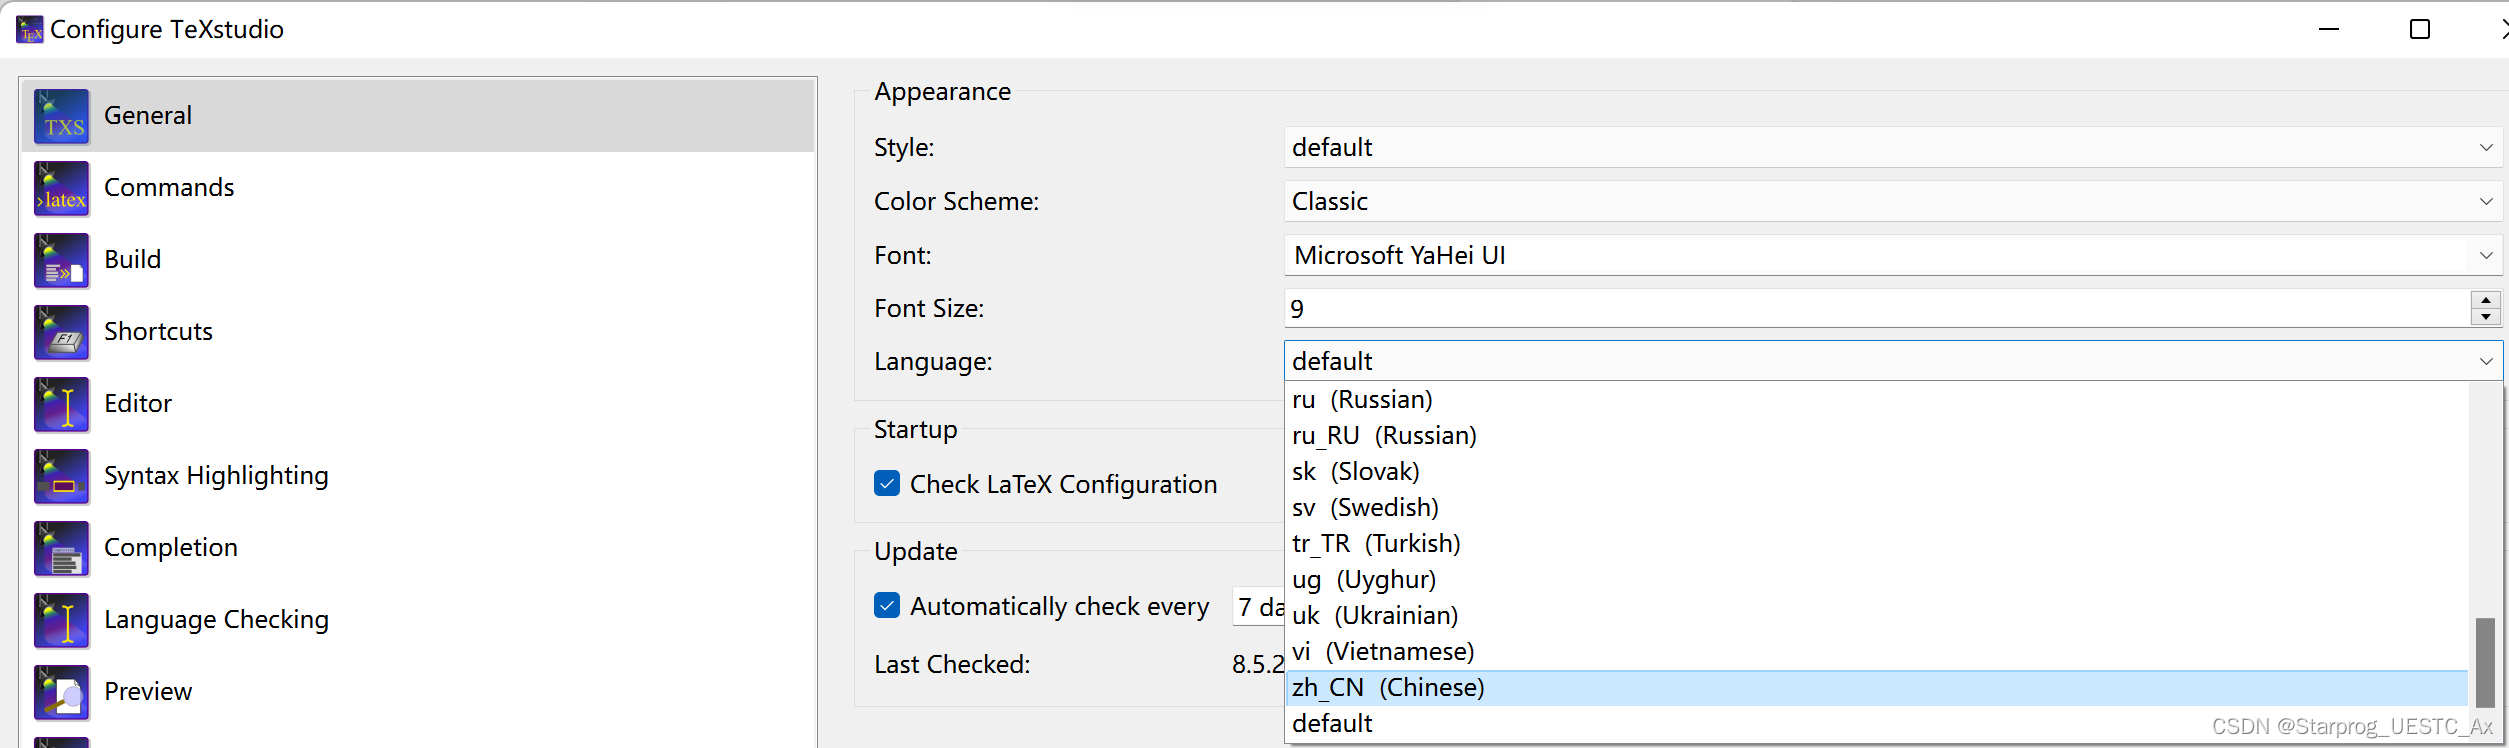Show the Preview settings page
Screen dimensions: 2509x748
(418, 692)
